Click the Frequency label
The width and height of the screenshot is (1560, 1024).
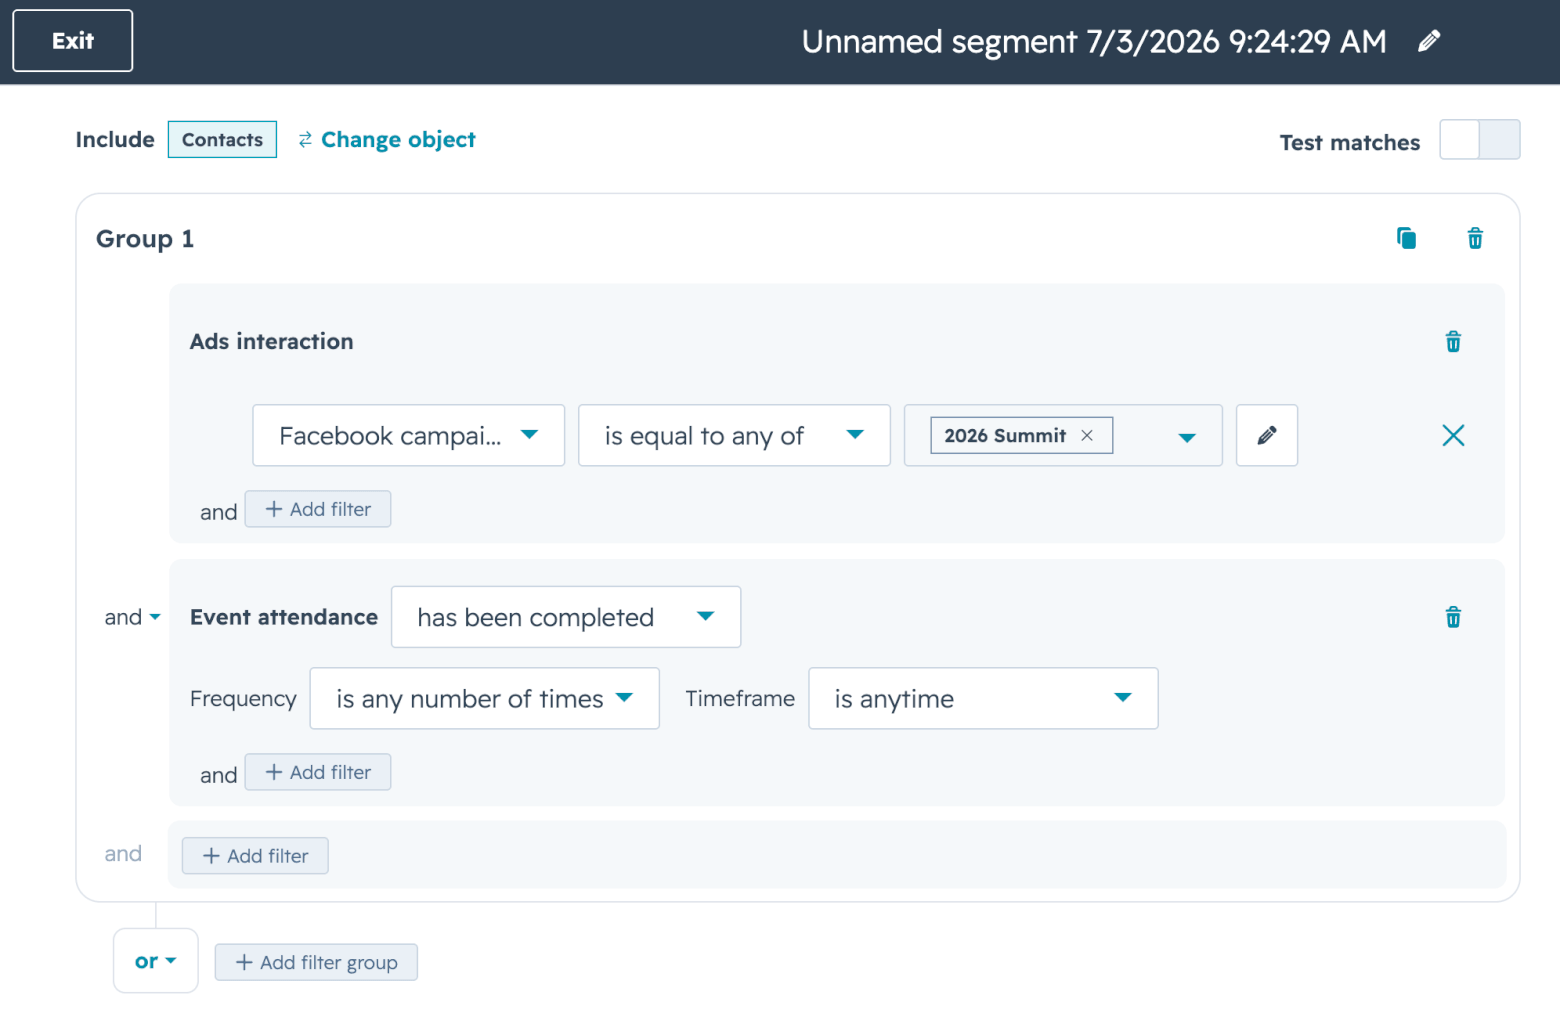pos(243,699)
